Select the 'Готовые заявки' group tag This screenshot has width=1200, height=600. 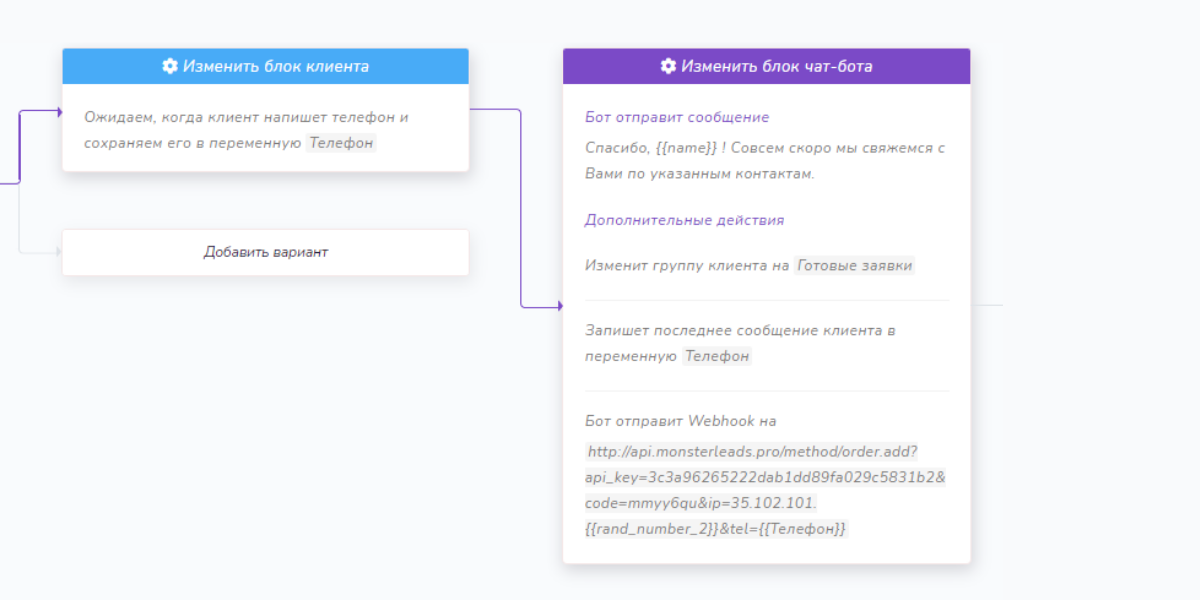click(x=854, y=266)
